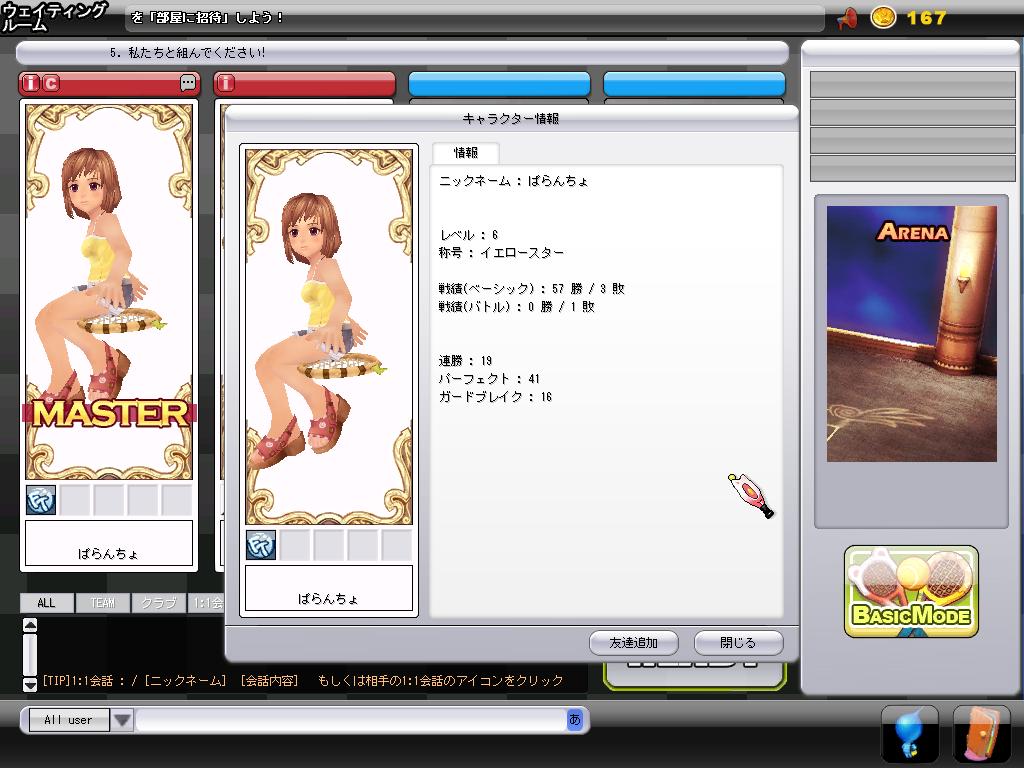Toggle the BasicMode game mode button
The image size is (1024, 768).
click(911, 592)
